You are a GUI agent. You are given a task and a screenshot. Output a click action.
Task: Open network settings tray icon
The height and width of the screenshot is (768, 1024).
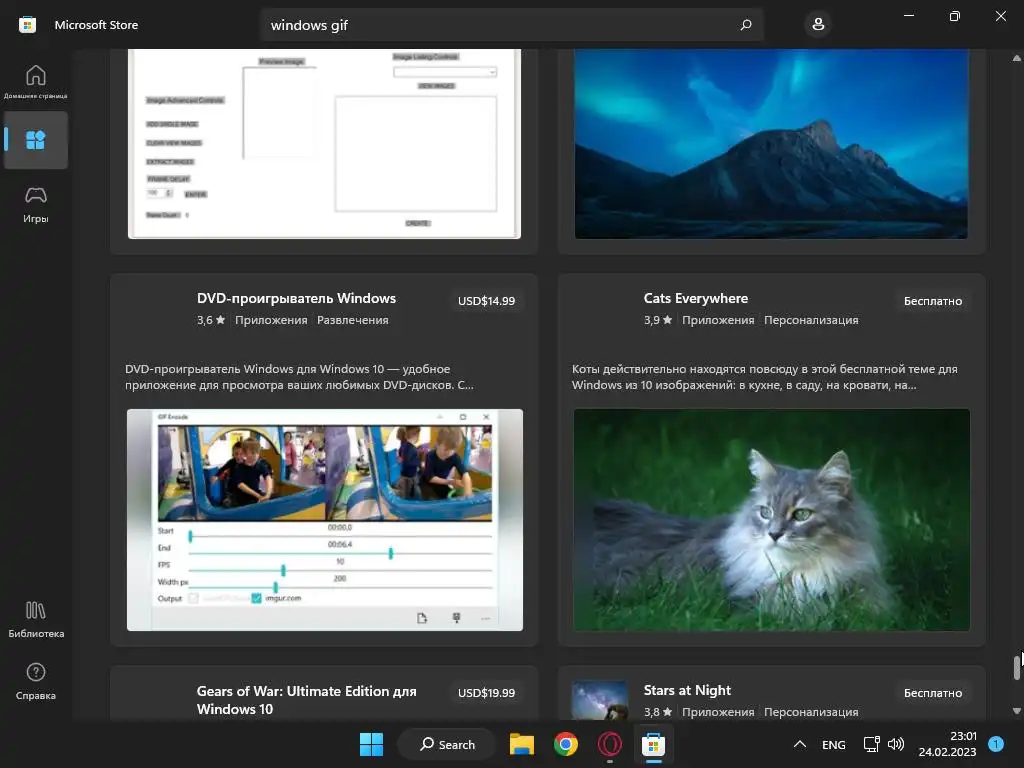point(871,744)
